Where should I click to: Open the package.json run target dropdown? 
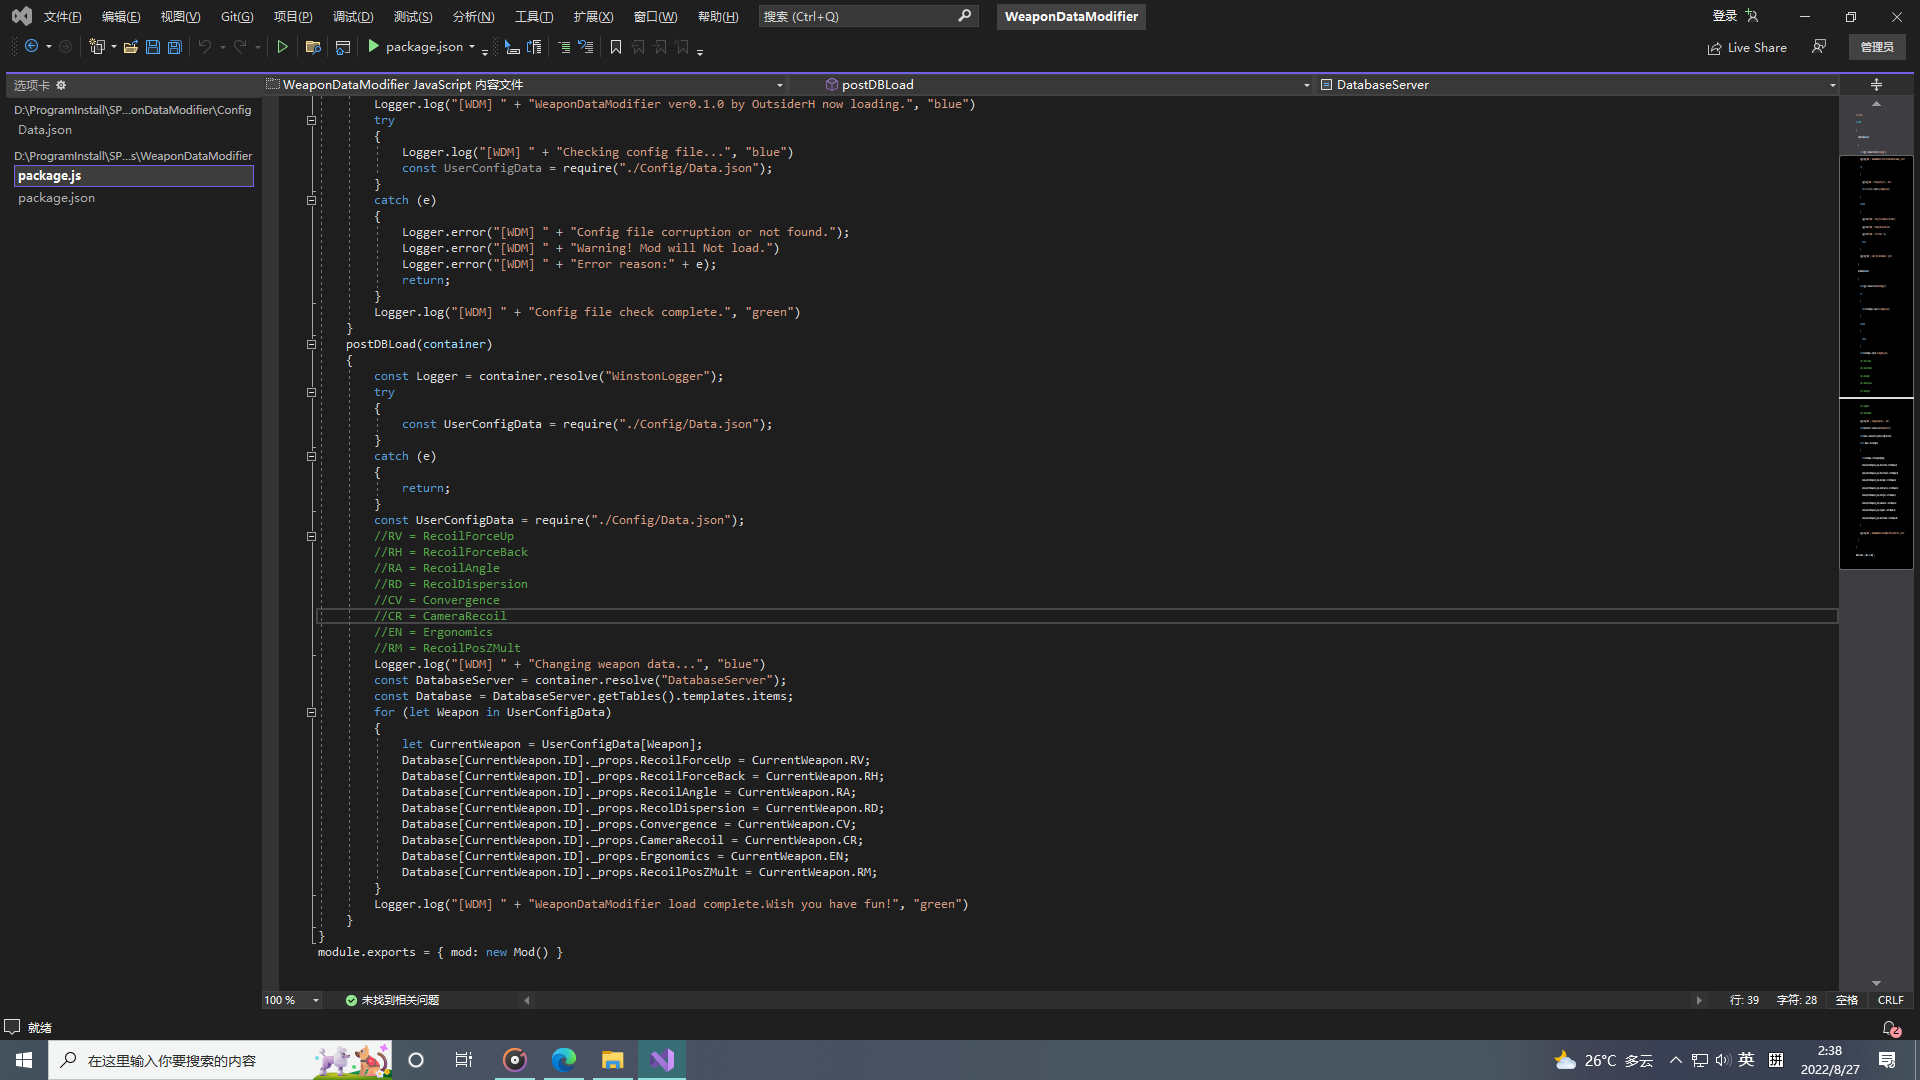click(472, 47)
